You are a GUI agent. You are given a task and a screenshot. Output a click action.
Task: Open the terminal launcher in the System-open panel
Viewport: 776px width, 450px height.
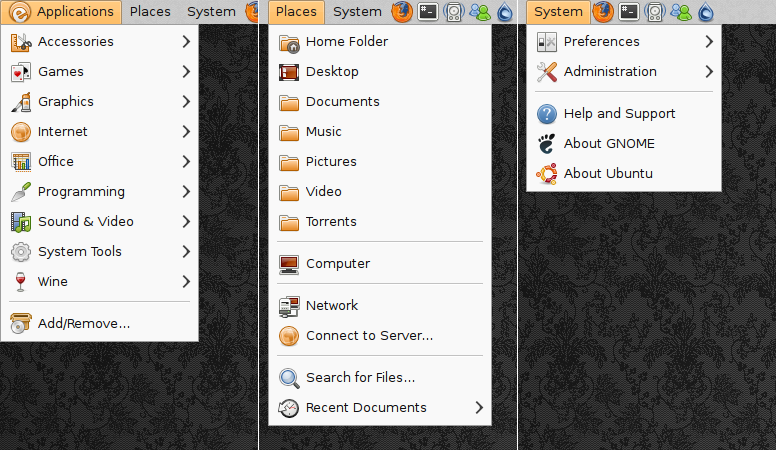tap(629, 12)
